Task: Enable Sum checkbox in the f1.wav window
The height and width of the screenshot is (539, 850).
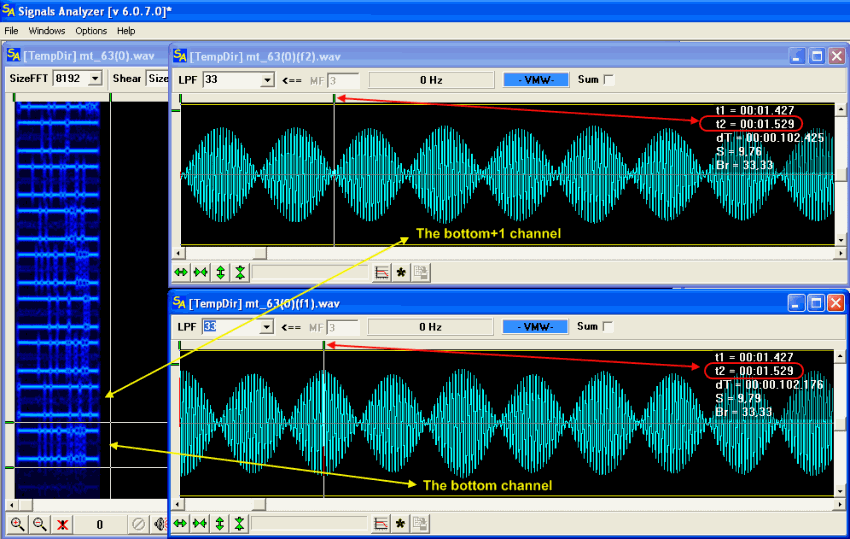Action: point(608,326)
